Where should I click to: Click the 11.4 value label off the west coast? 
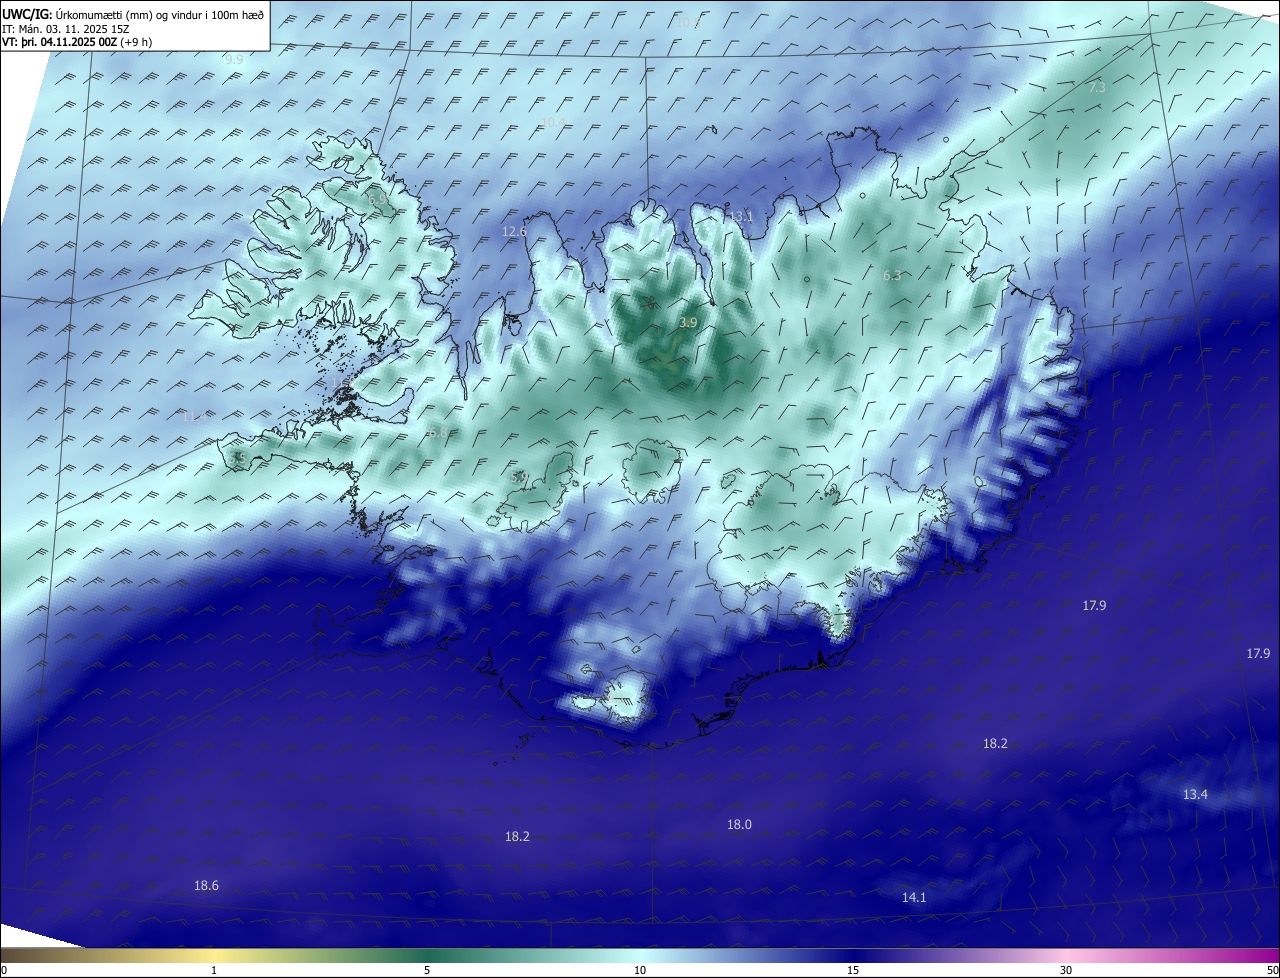196,415
